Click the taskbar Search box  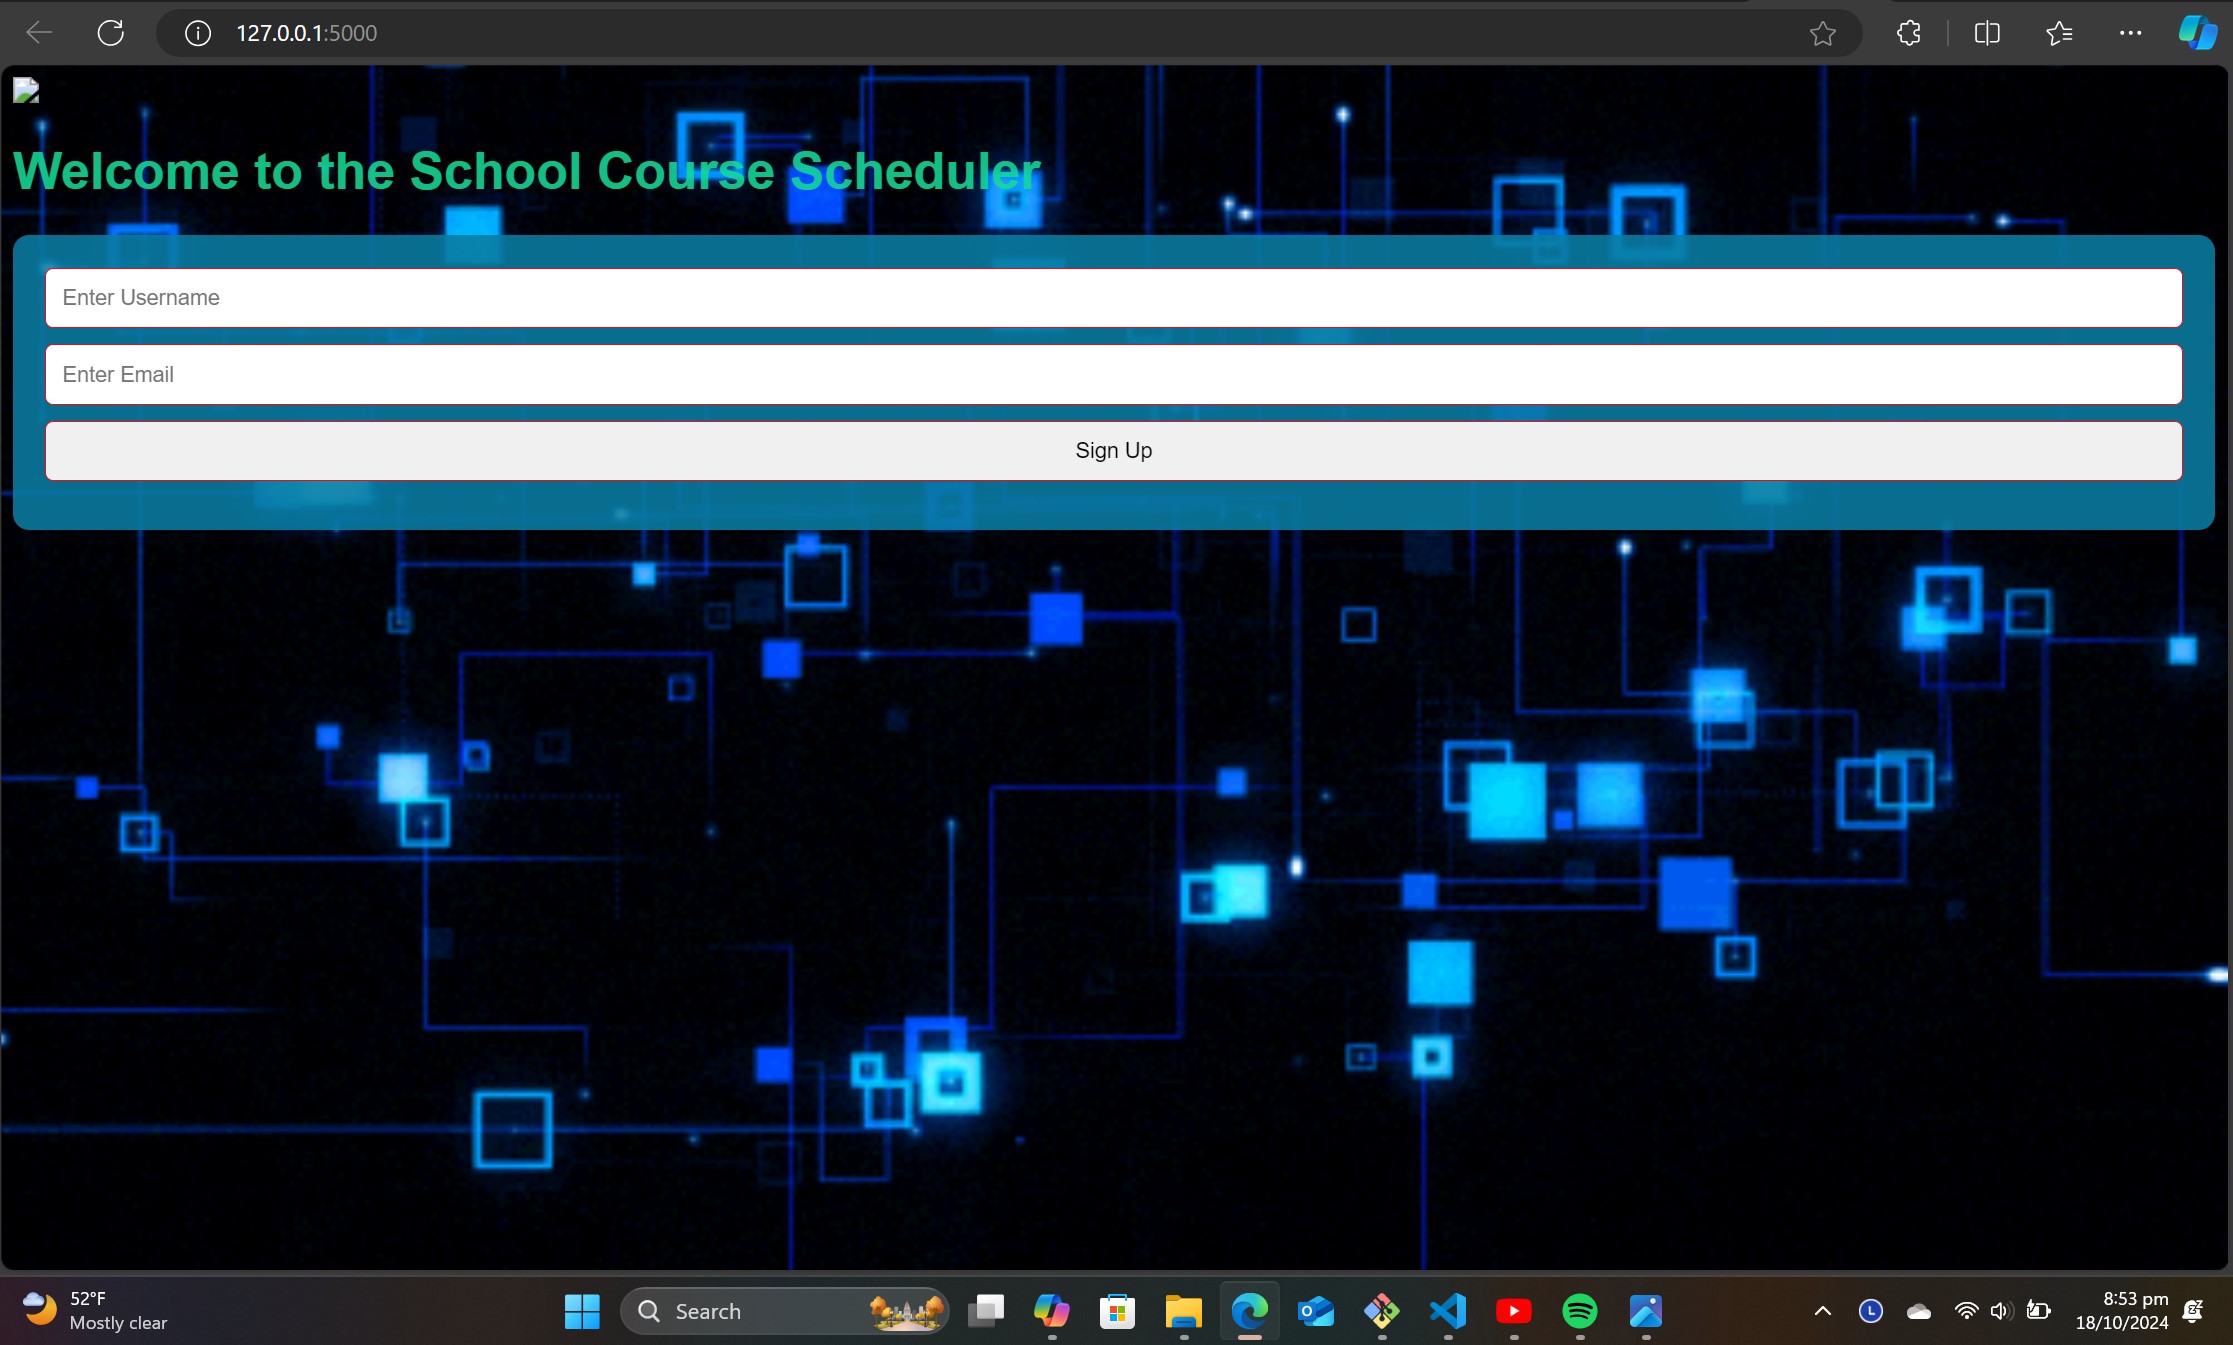click(x=760, y=1311)
